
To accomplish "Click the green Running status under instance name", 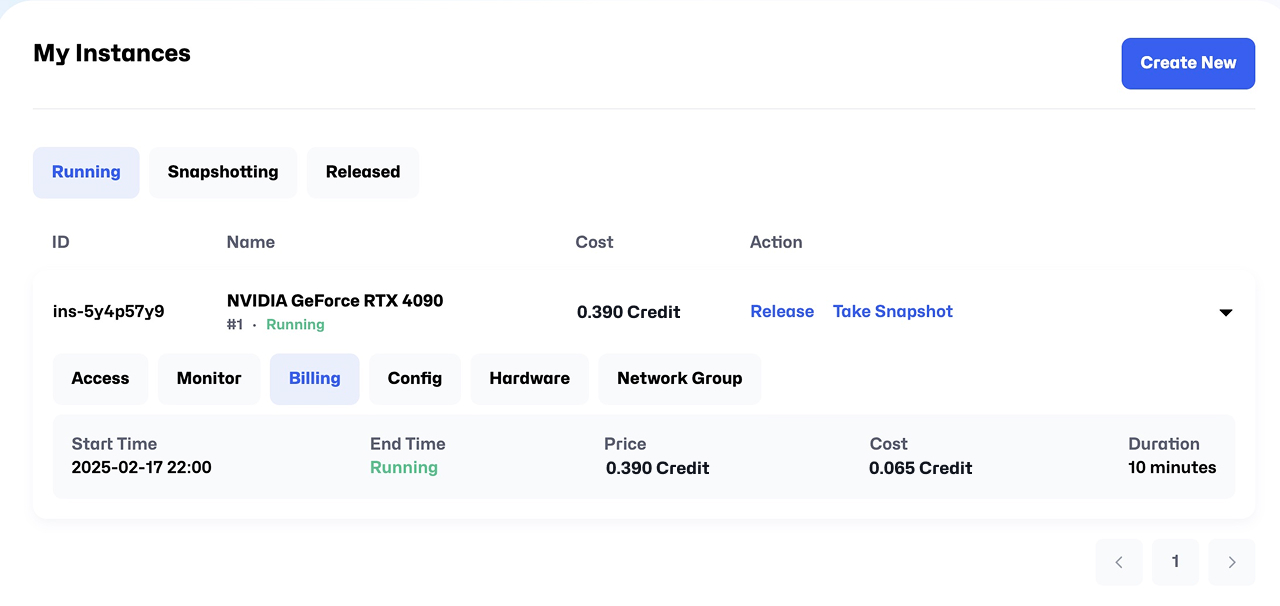I will (295, 324).
